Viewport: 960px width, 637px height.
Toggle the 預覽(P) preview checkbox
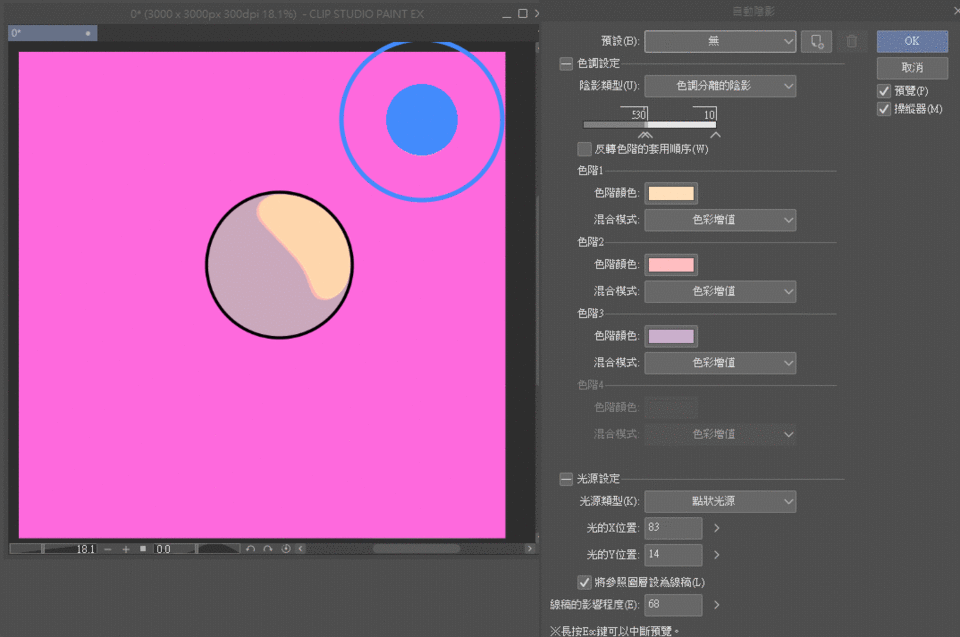point(884,91)
